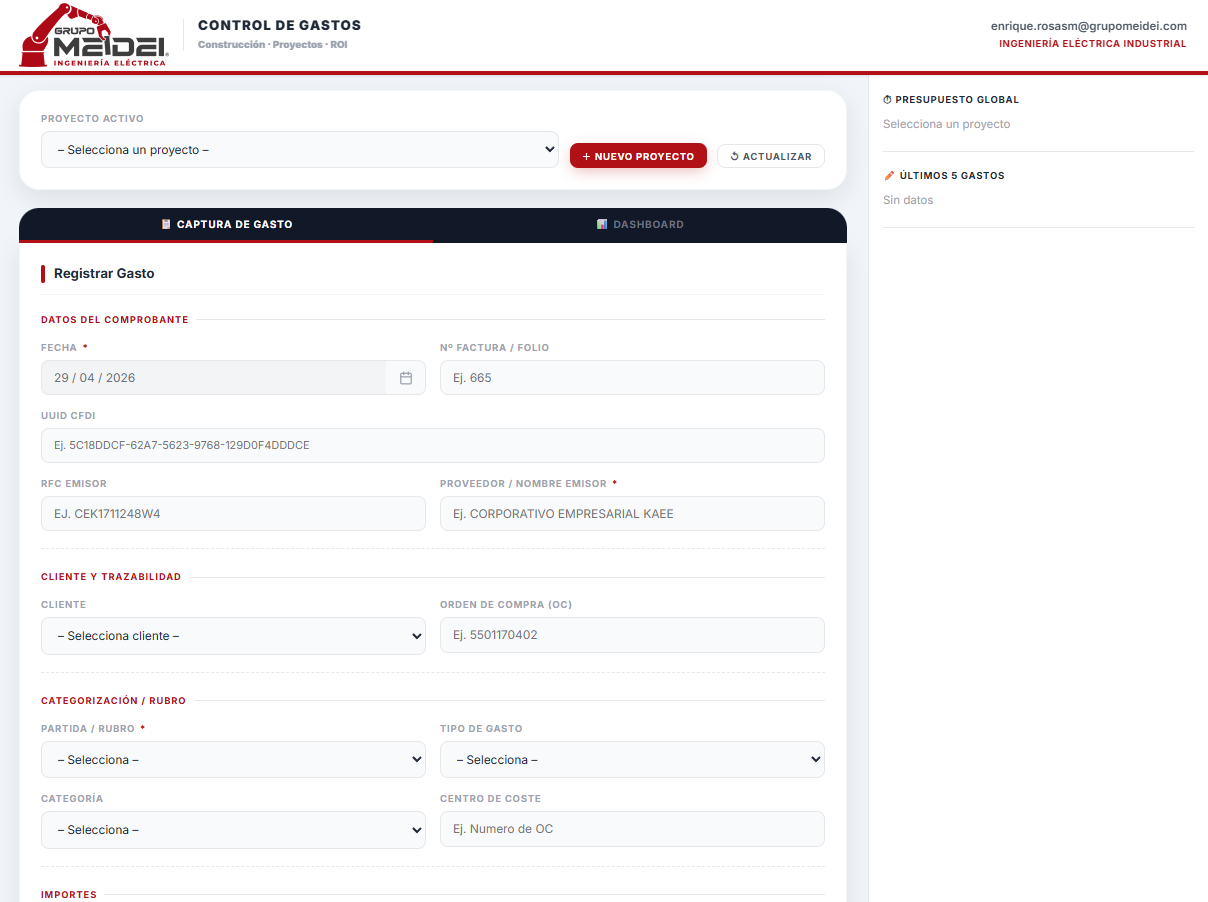Click the Control de Gastos title
Image resolution: width=1208 pixels, height=902 pixels.
tap(280, 25)
